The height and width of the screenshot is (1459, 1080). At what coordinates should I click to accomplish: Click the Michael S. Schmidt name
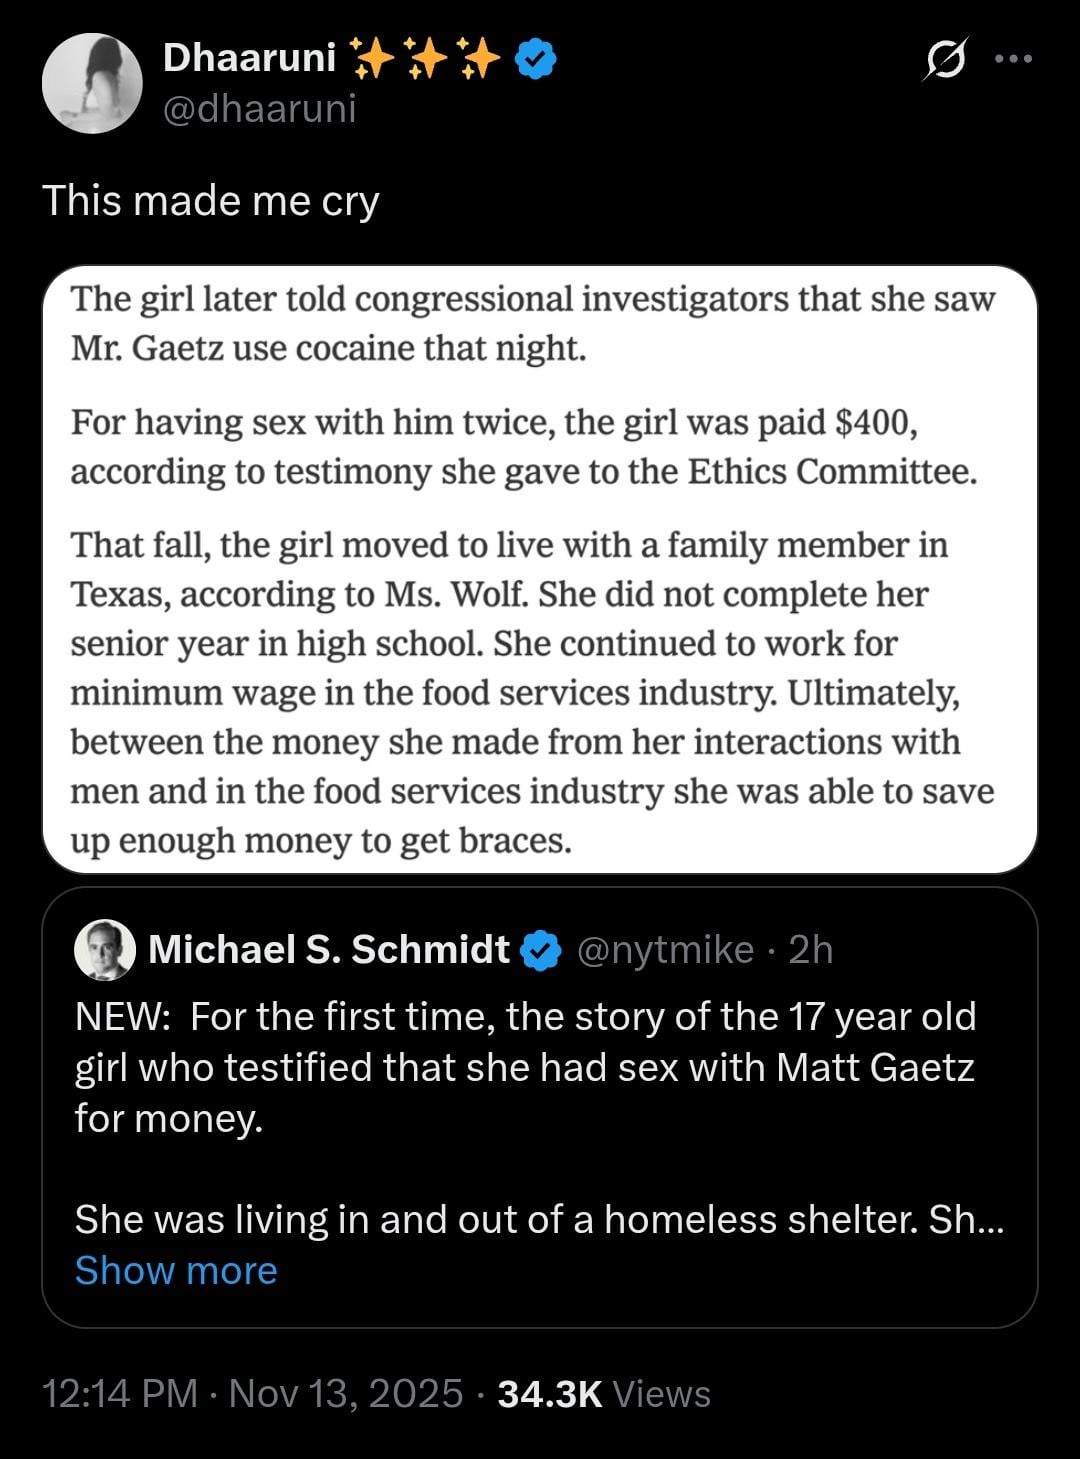click(x=329, y=949)
